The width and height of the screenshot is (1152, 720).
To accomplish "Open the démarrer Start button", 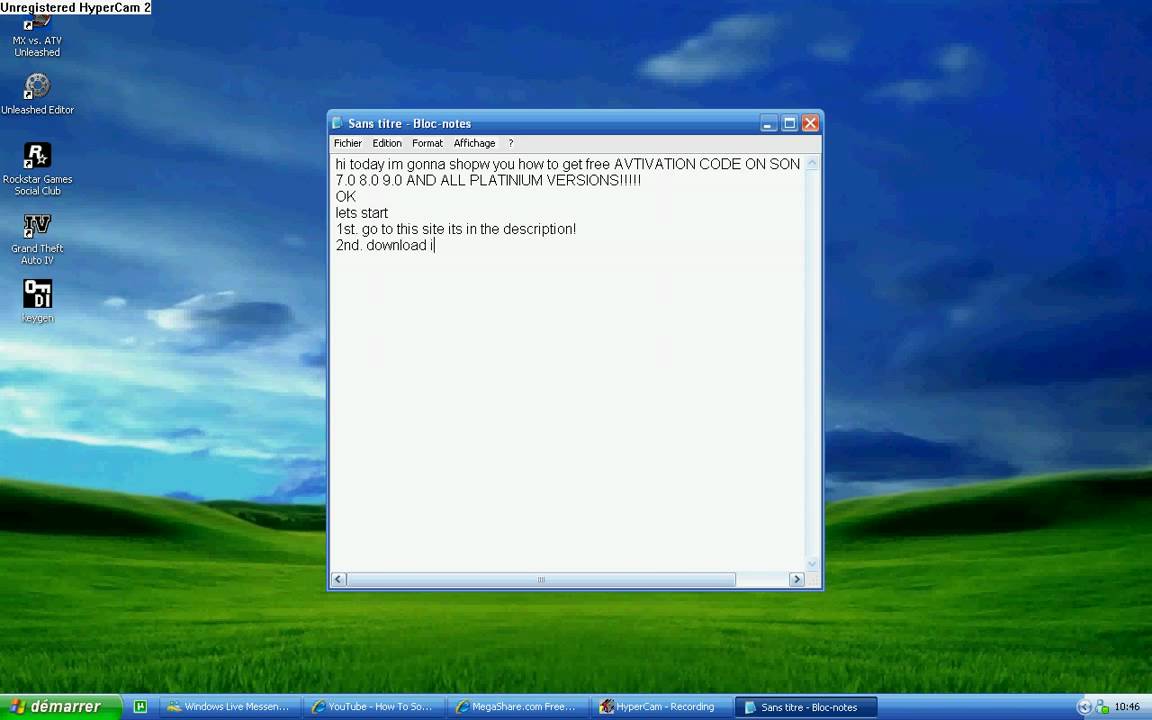I will pyautogui.click(x=60, y=707).
